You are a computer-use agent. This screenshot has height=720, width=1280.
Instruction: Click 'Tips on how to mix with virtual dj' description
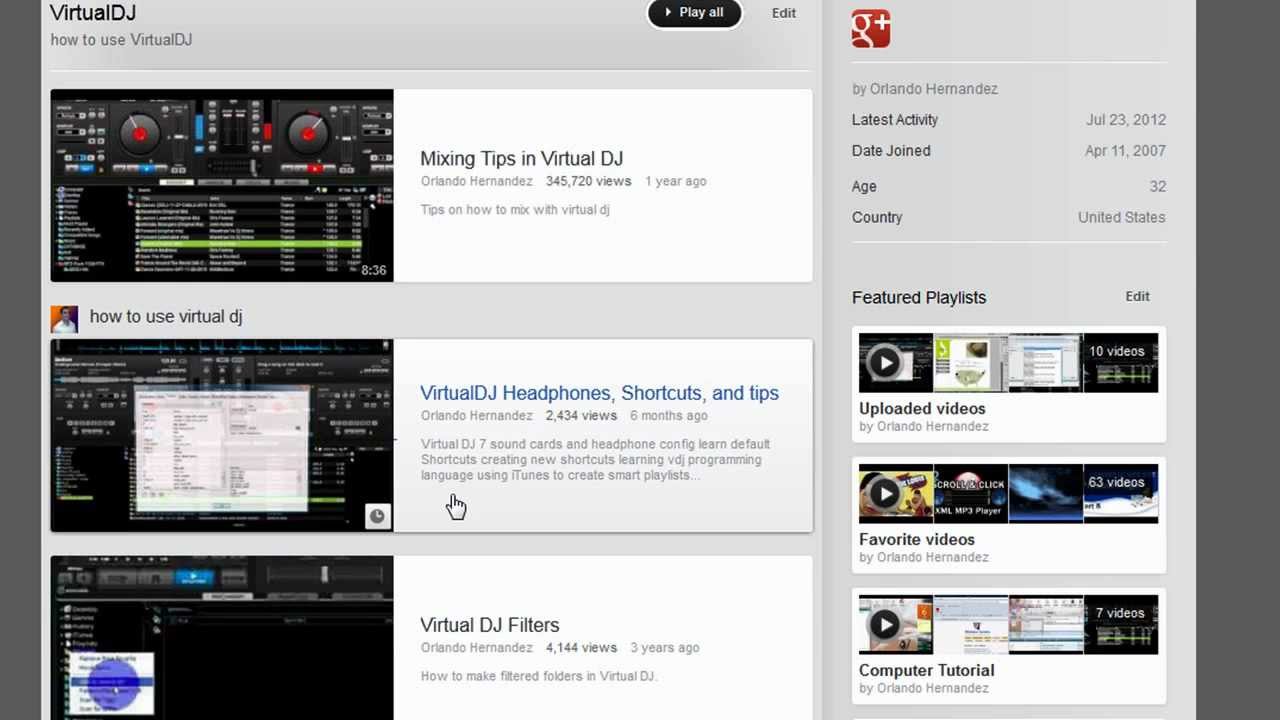(x=515, y=209)
